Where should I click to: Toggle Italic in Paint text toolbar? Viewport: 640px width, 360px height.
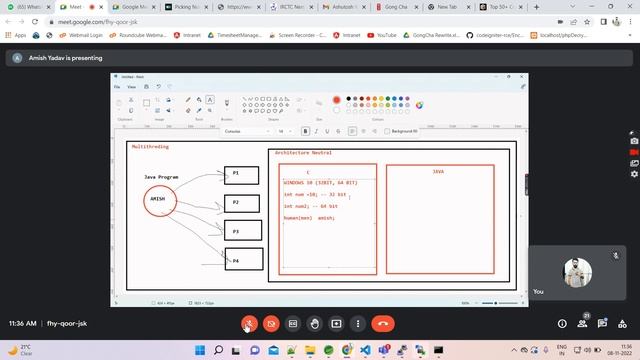coord(316,131)
